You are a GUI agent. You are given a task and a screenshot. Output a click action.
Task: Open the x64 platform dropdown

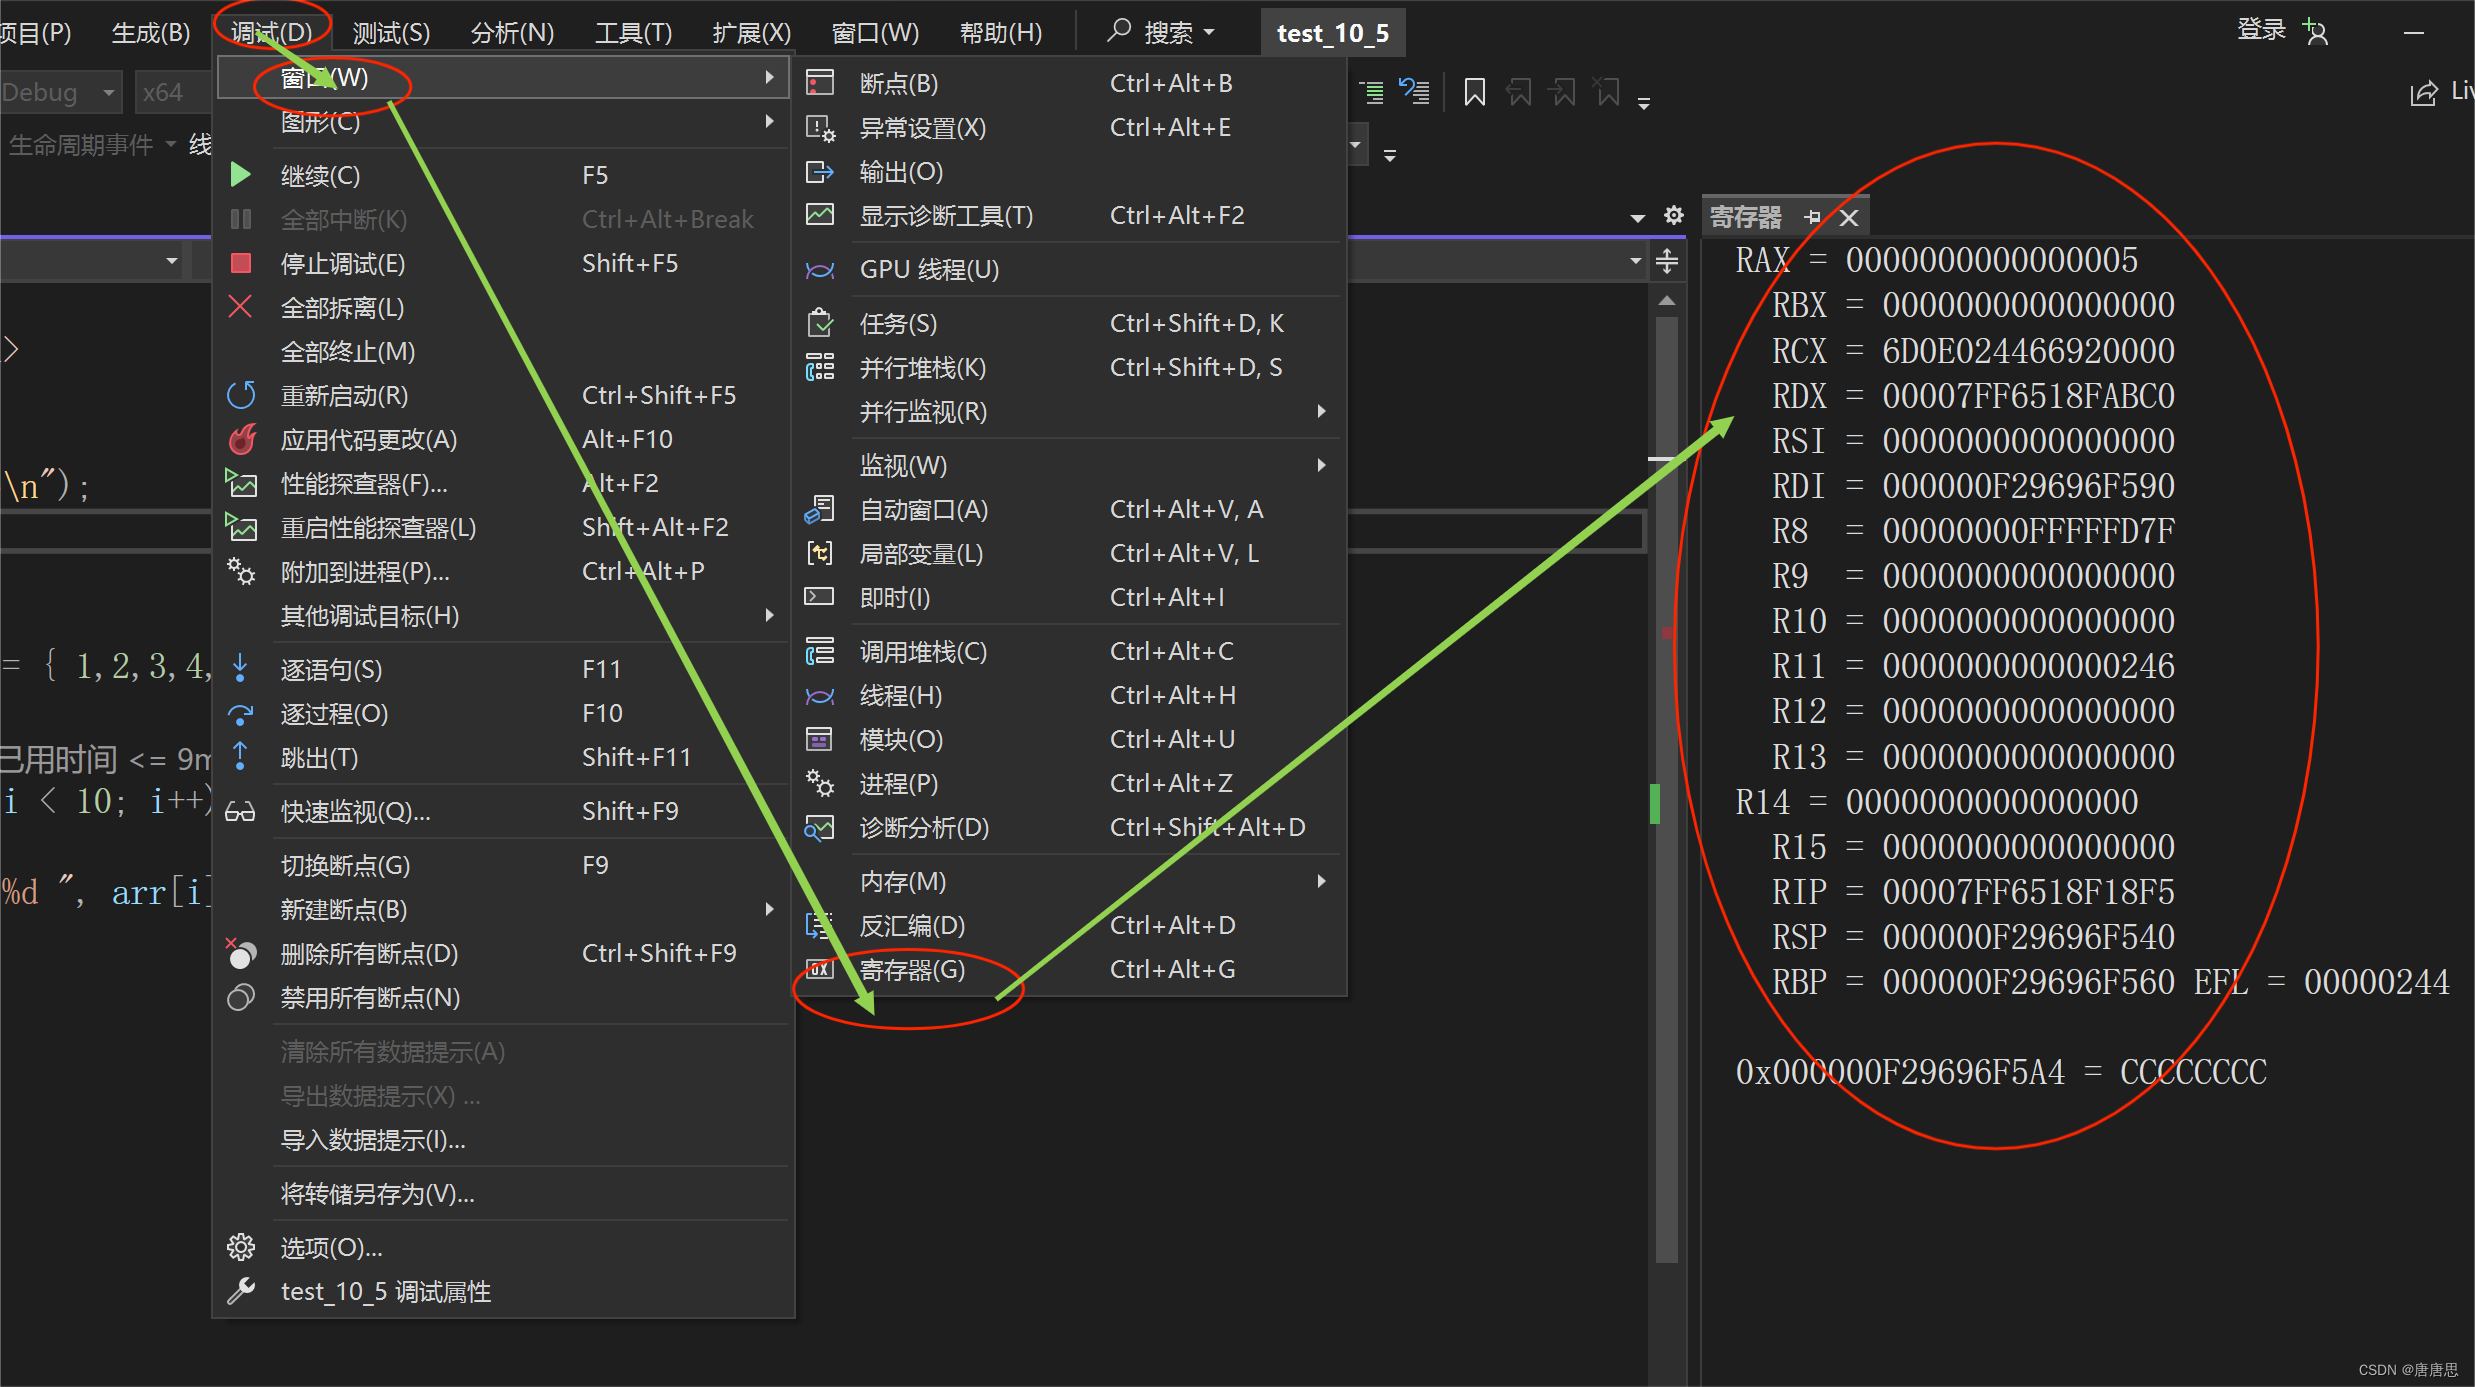coord(172,92)
